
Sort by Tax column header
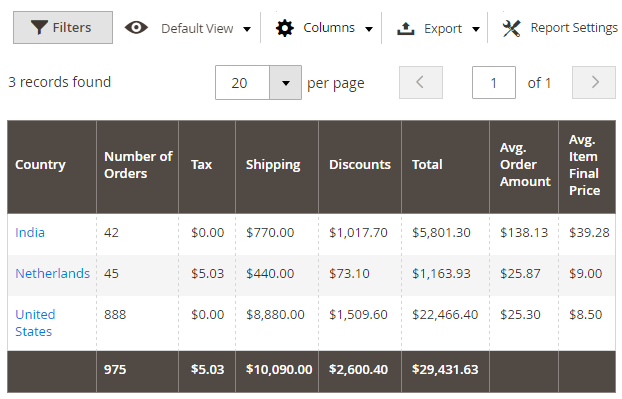[x=207, y=167]
